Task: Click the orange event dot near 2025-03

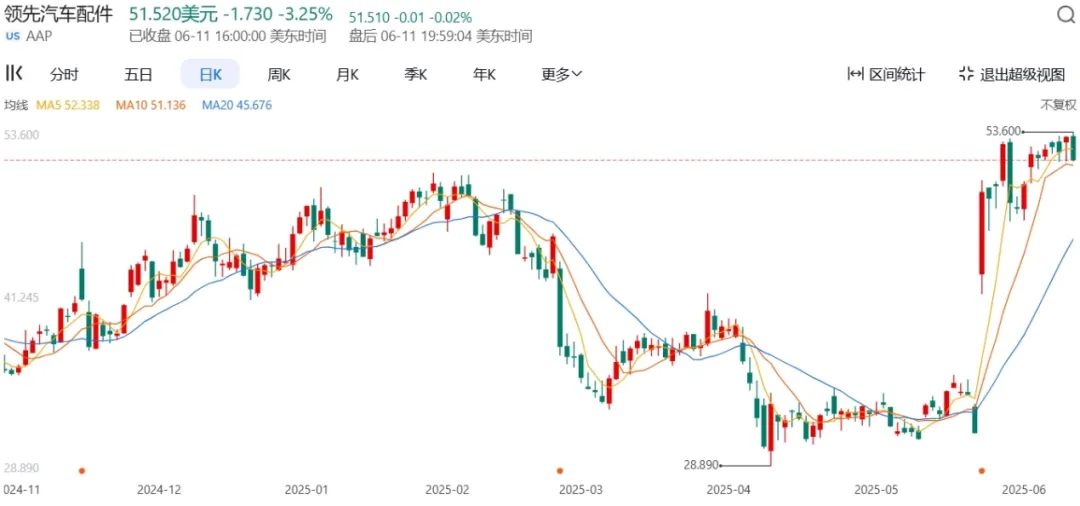Action: coord(560,470)
